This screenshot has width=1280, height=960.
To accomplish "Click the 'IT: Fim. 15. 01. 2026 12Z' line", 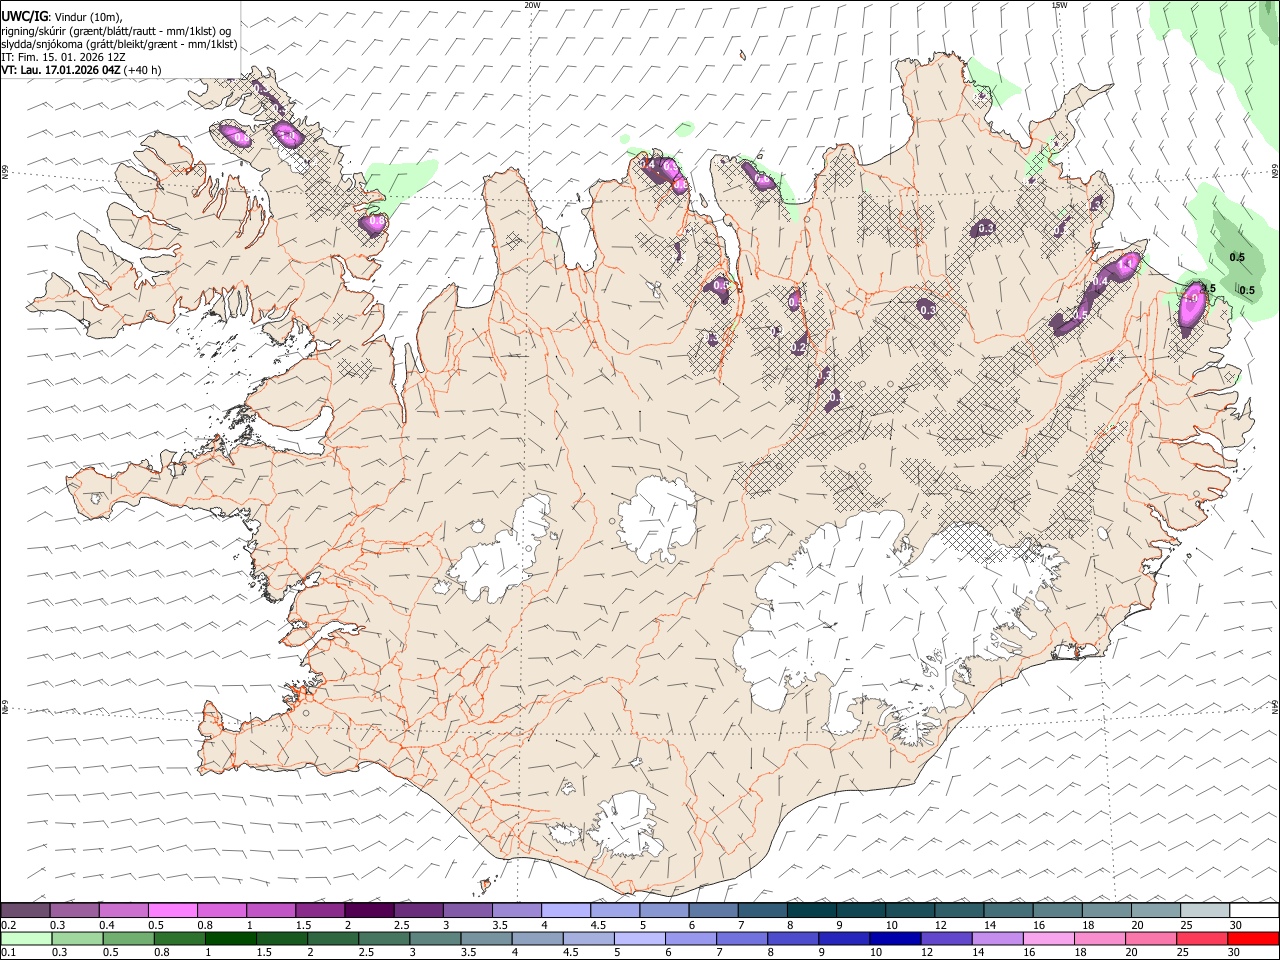I will pos(63,57).
